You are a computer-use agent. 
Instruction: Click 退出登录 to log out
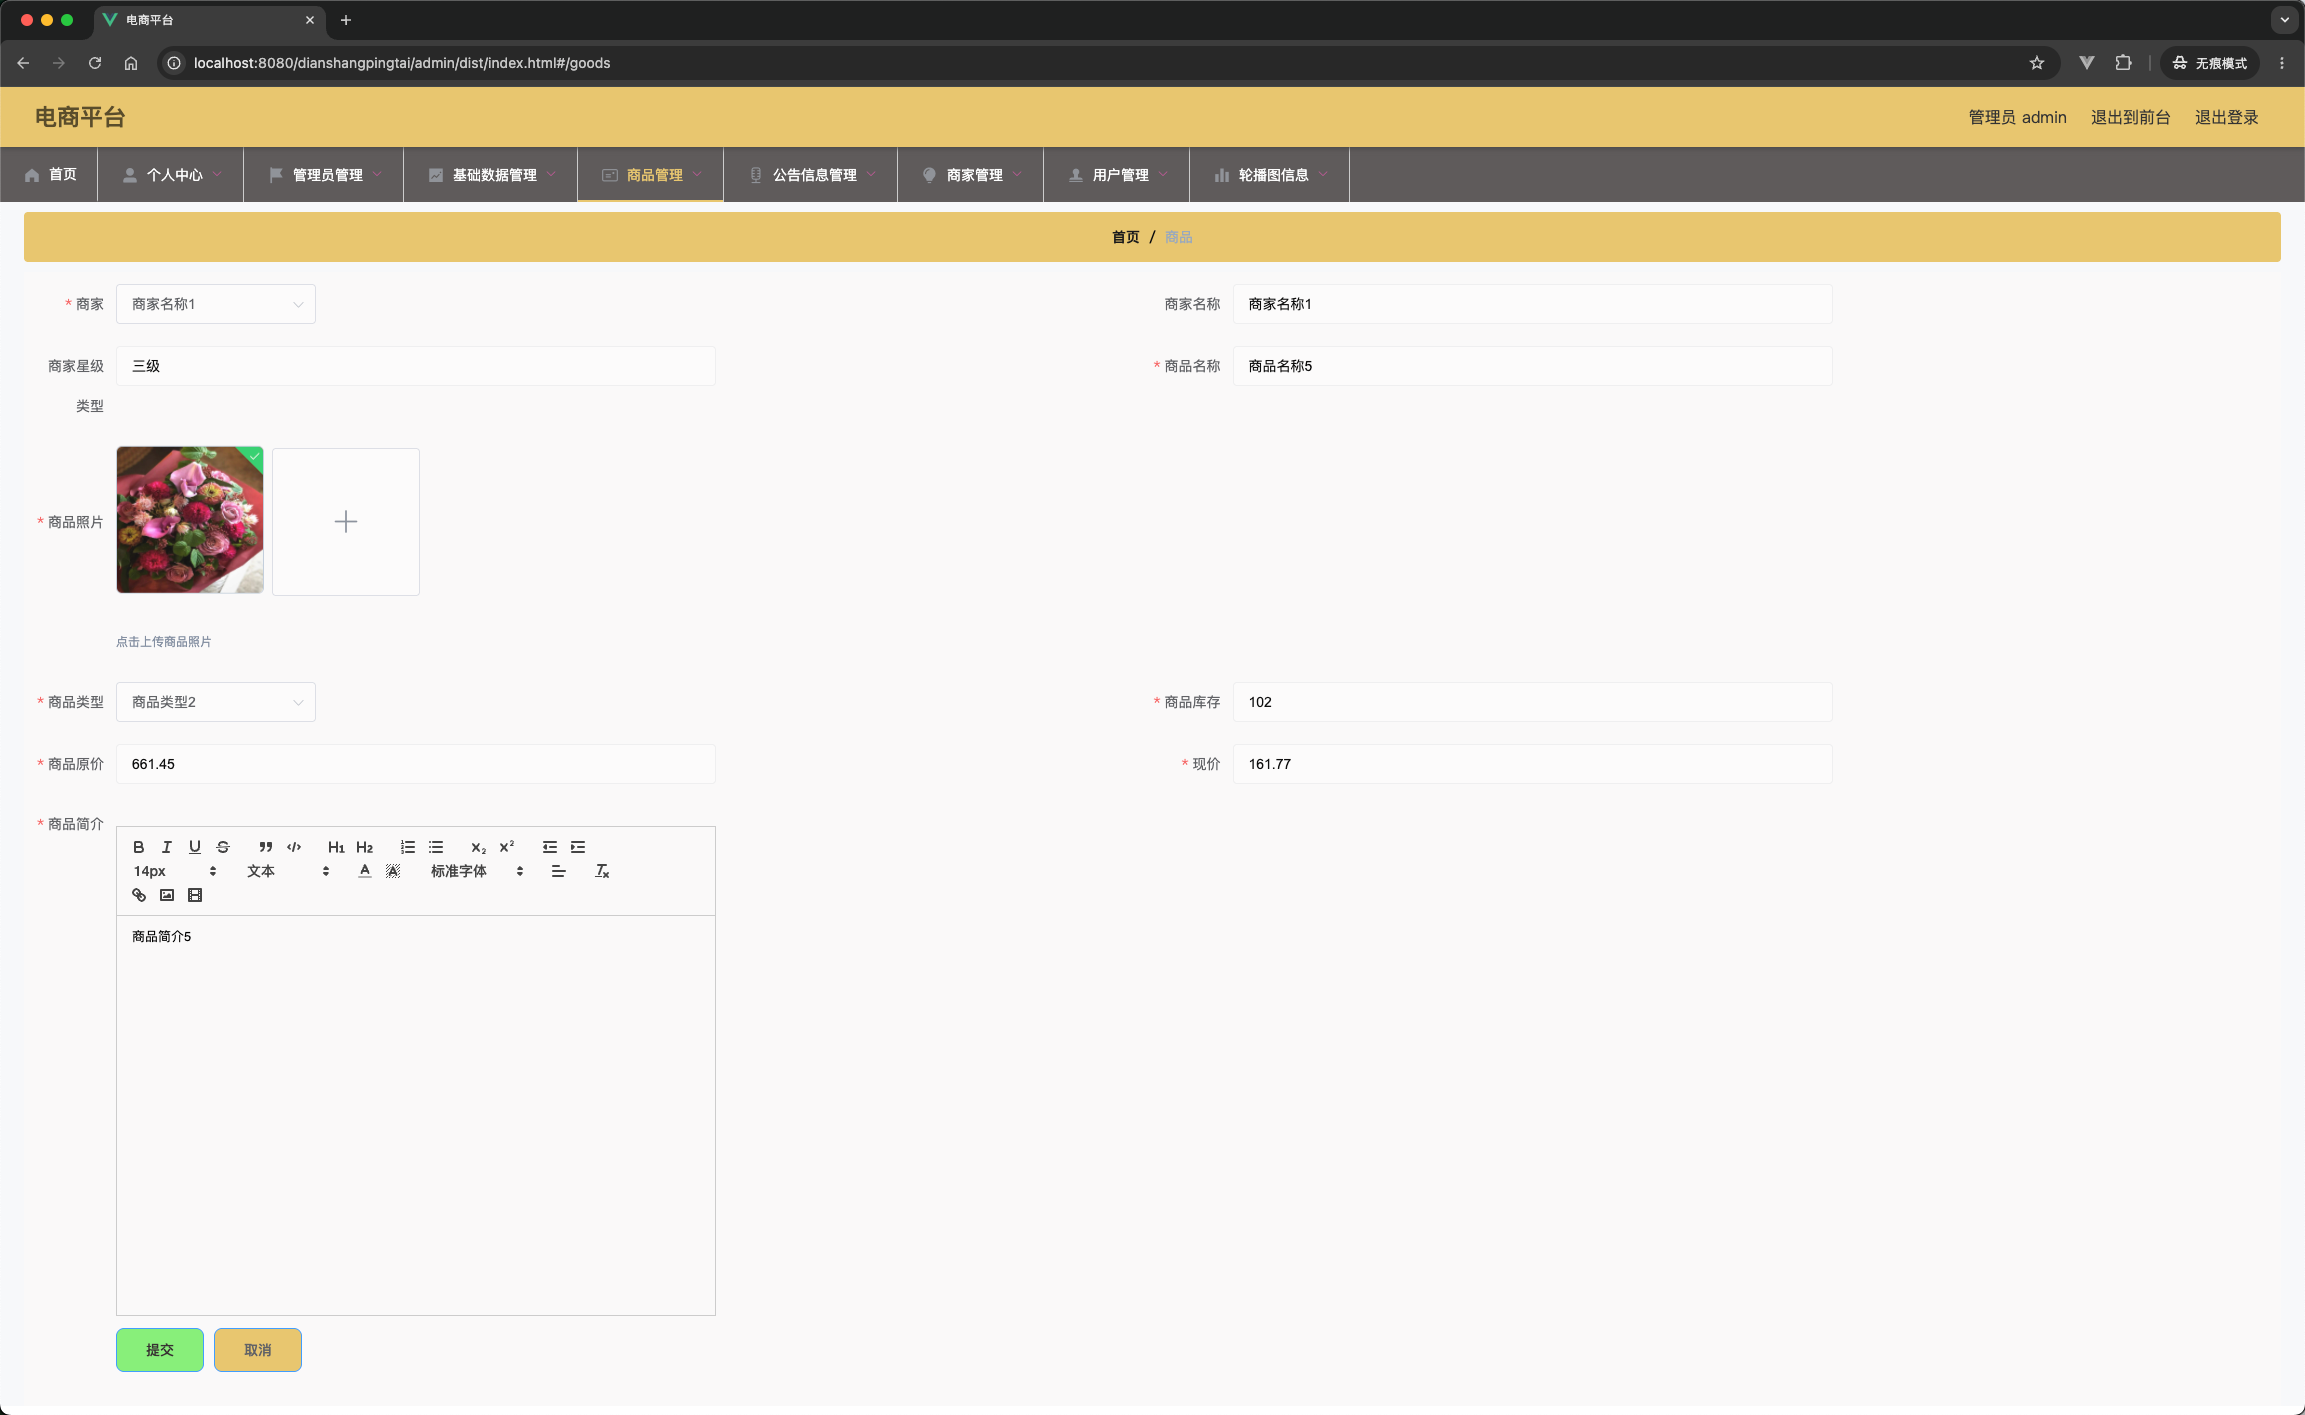coord(2226,117)
